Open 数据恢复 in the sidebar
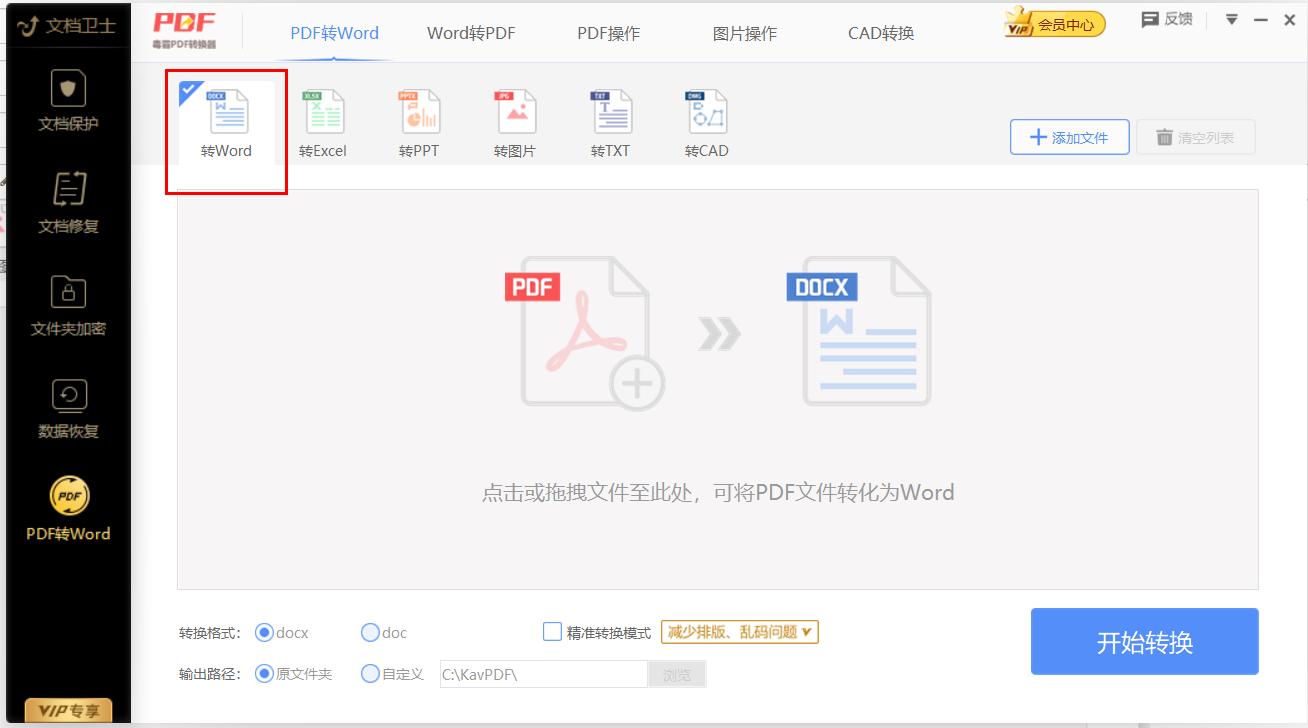This screenshot has height=728, width=1308. coord(68,409)
